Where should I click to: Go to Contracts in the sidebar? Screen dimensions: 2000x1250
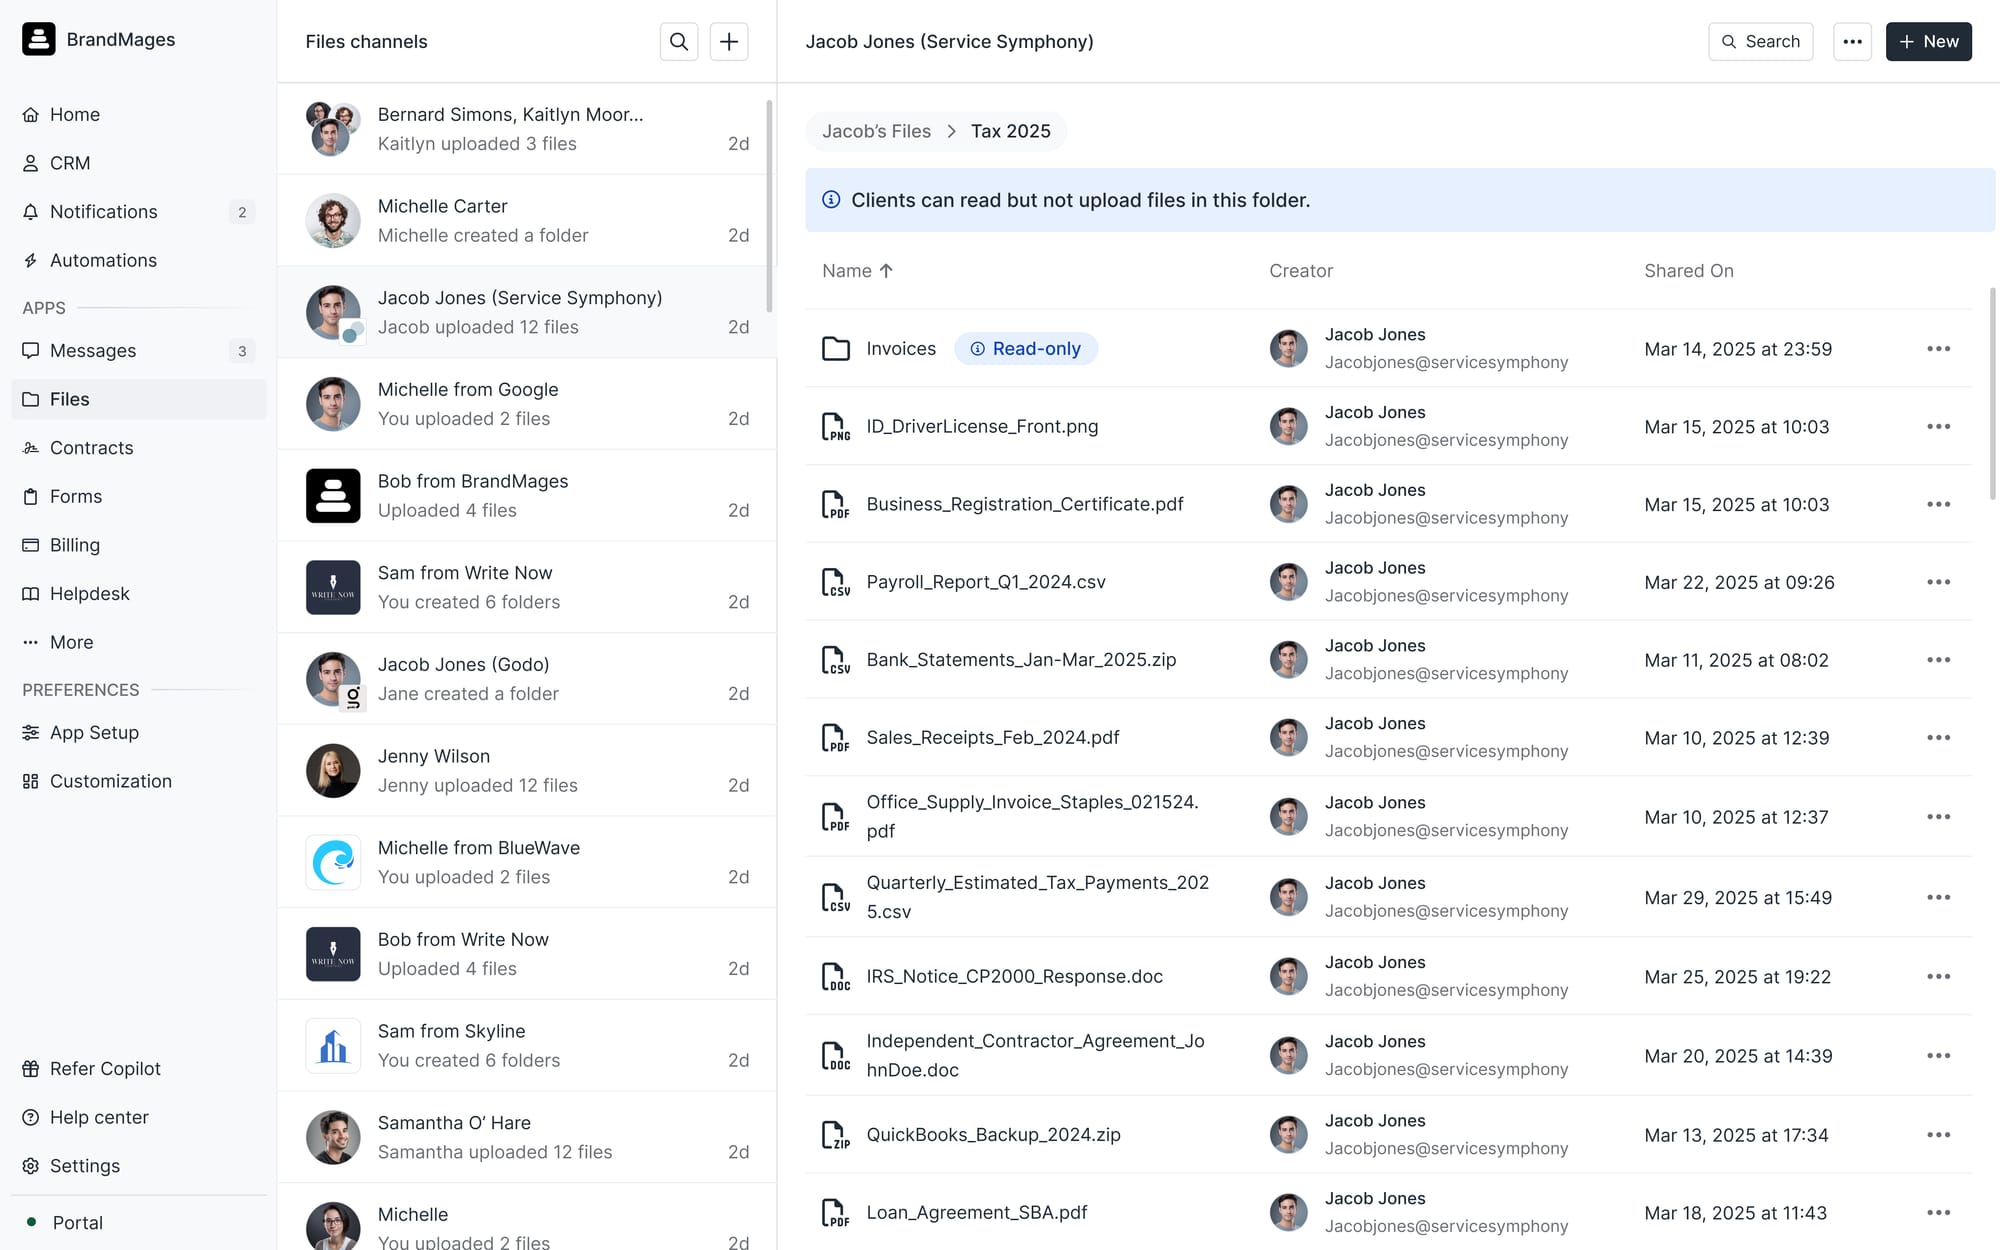click(91, 448)
